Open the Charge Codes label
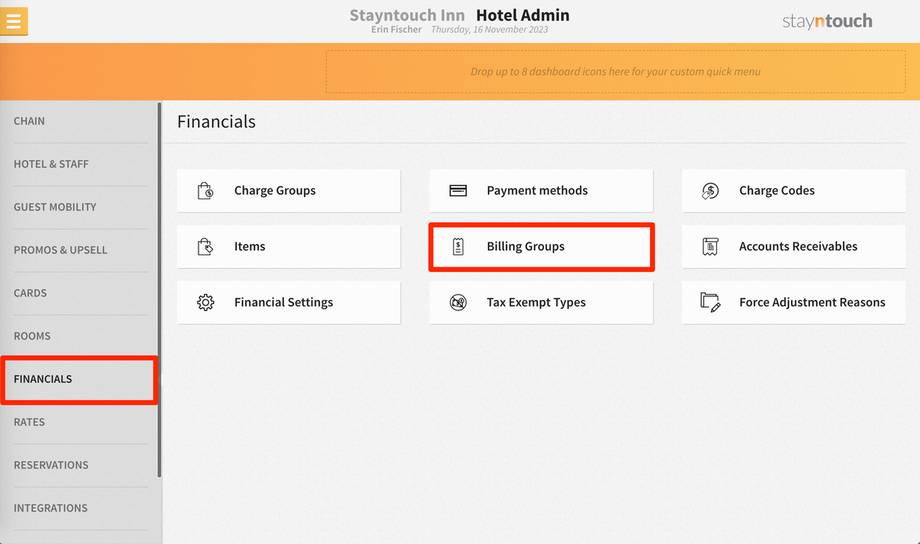The width and height of the screenshot is (920, 544). click(777, 191)
